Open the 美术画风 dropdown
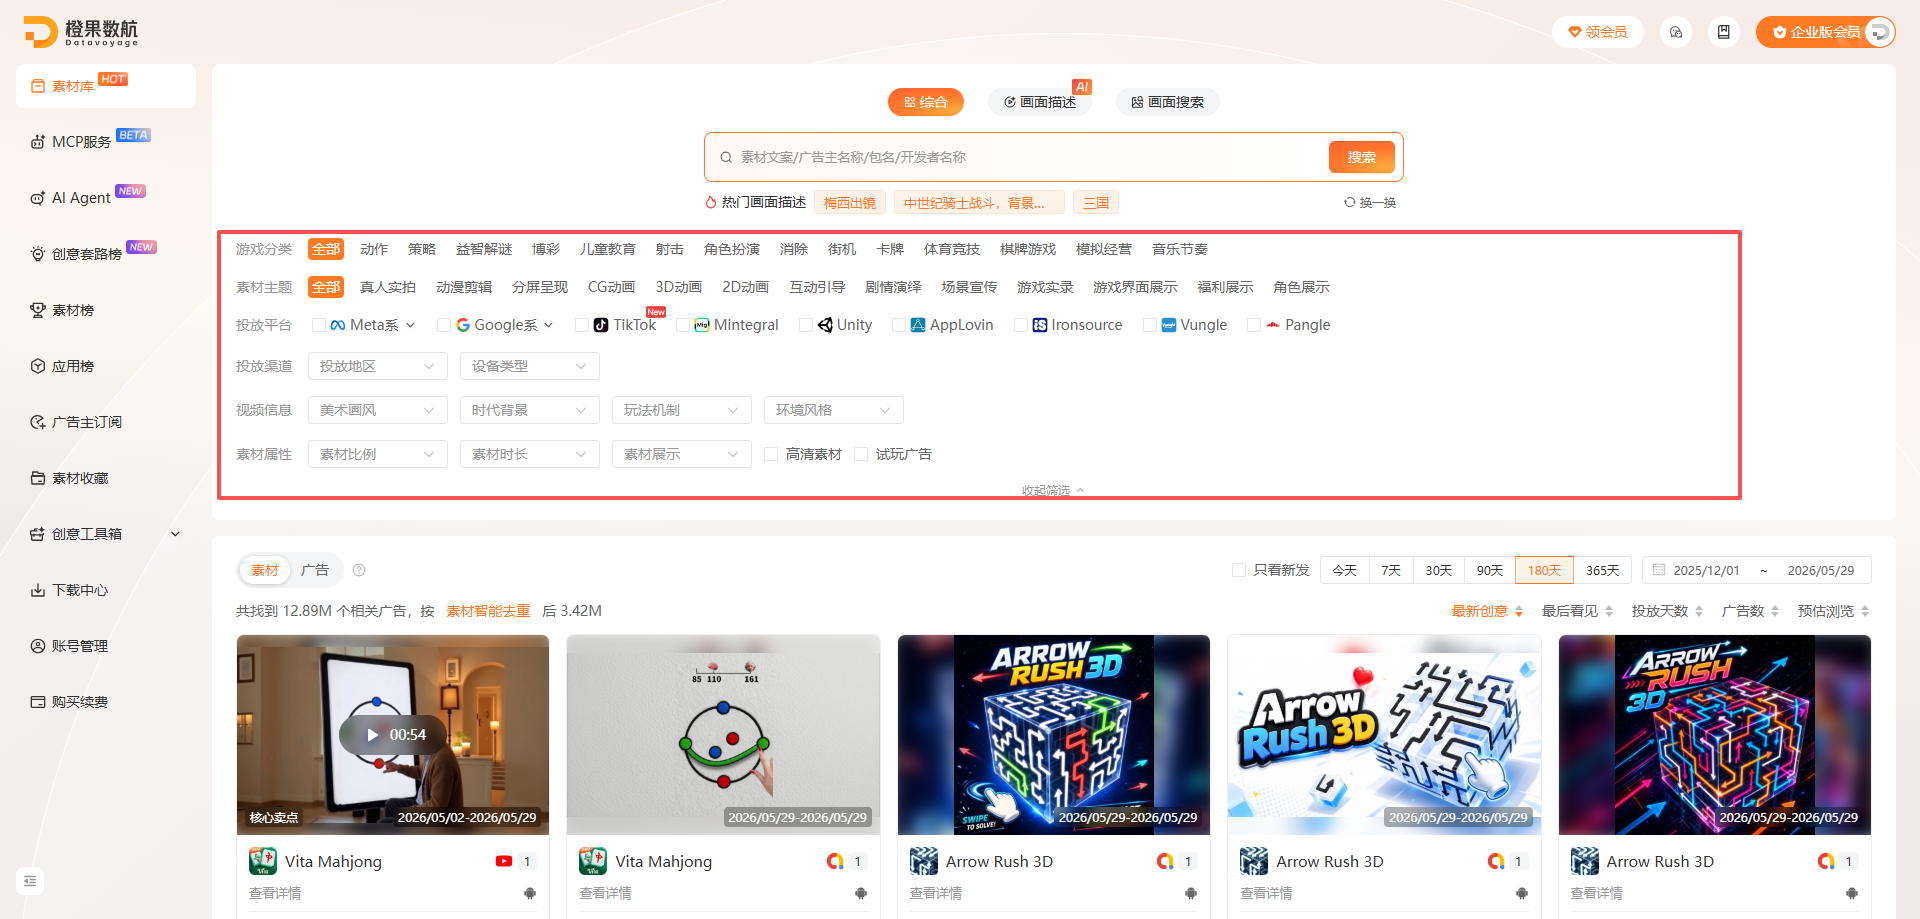Screen dimensions: 1920x919 coord(378,410)
